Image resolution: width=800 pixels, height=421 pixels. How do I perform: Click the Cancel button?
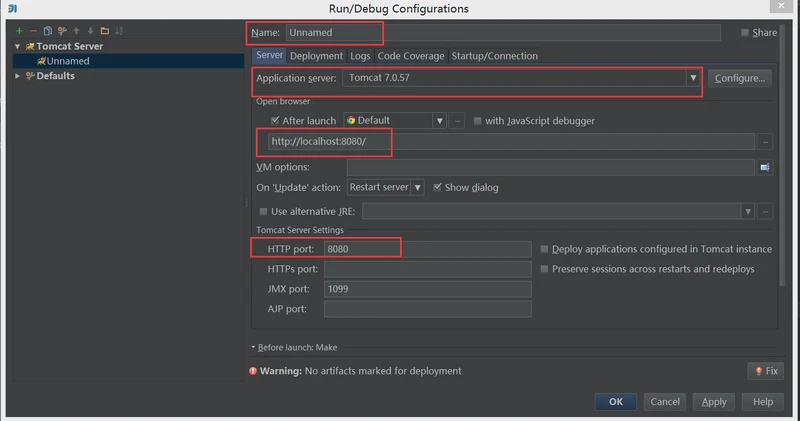pyautogui.click(x=665, y=402)
